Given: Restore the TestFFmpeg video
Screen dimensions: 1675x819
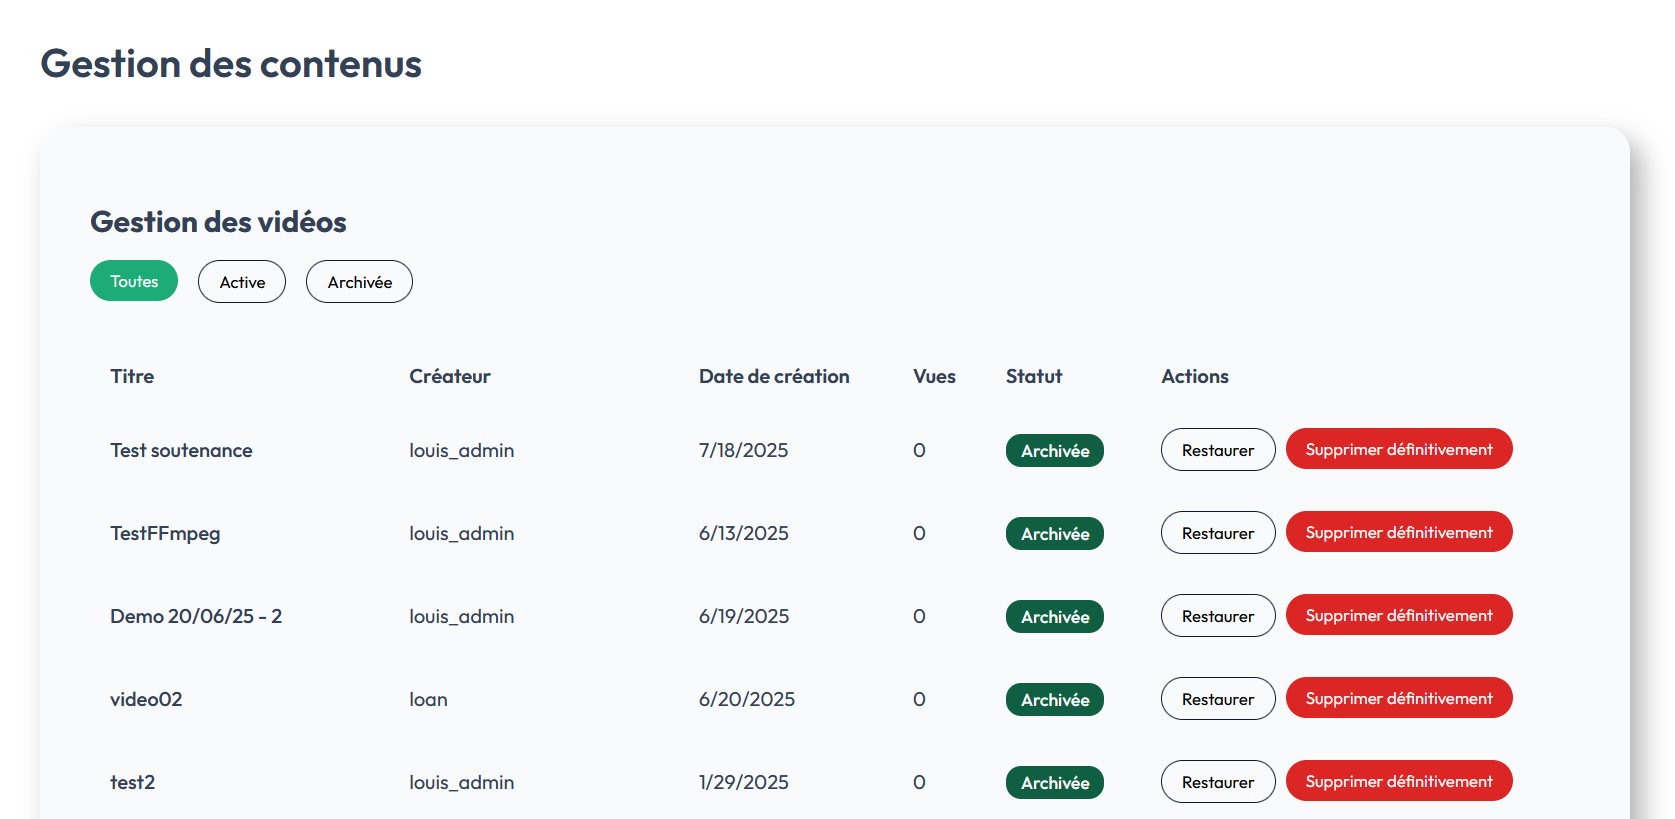Looking at the screenshot, I should tap(1218, 533).
